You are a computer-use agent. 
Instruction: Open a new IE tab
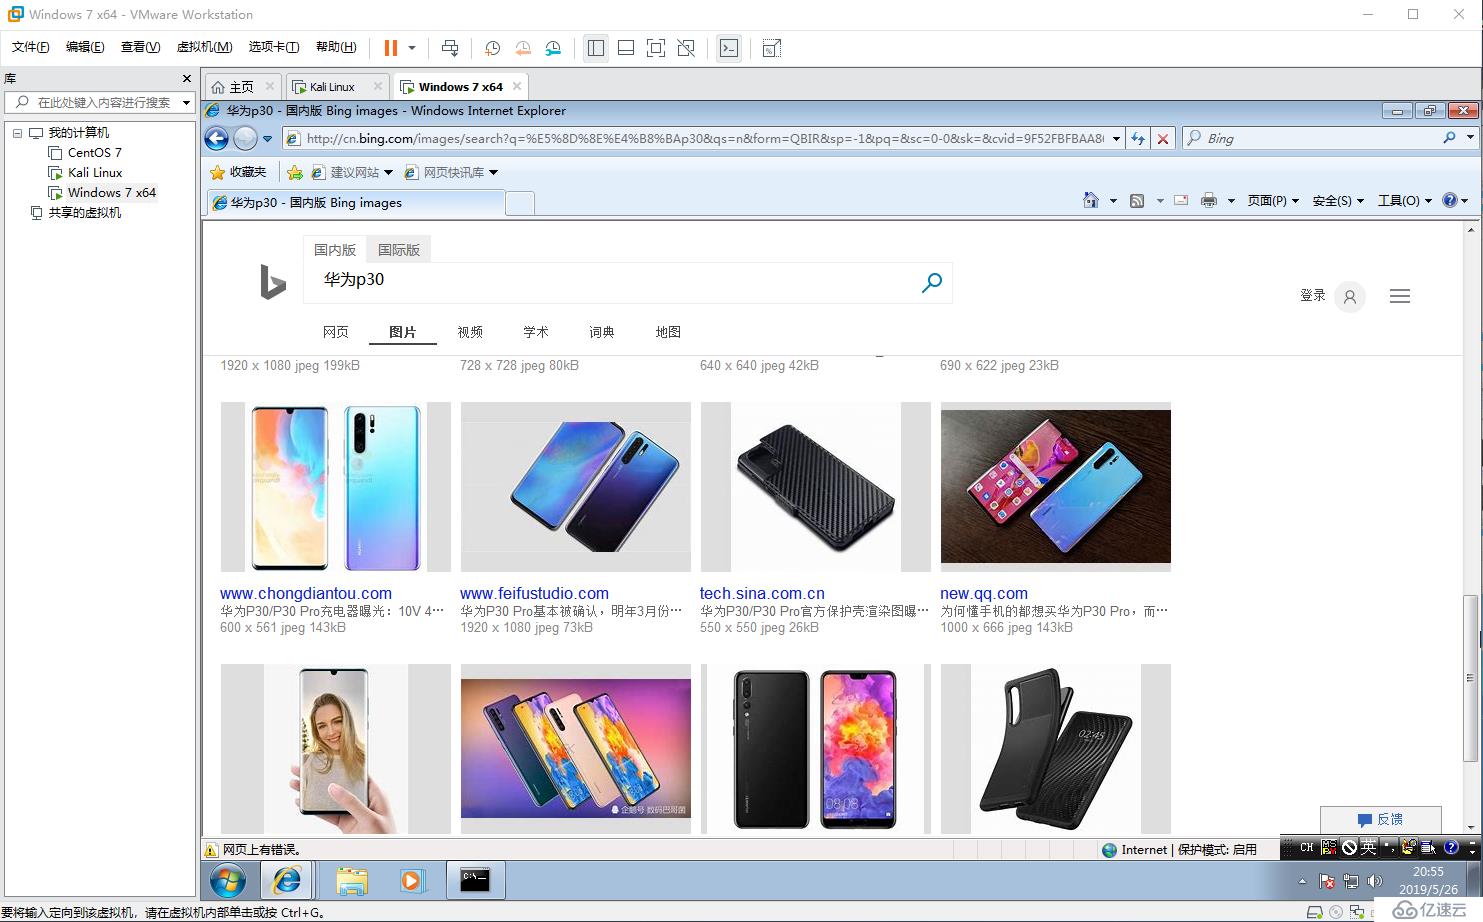tap(520, 203)
